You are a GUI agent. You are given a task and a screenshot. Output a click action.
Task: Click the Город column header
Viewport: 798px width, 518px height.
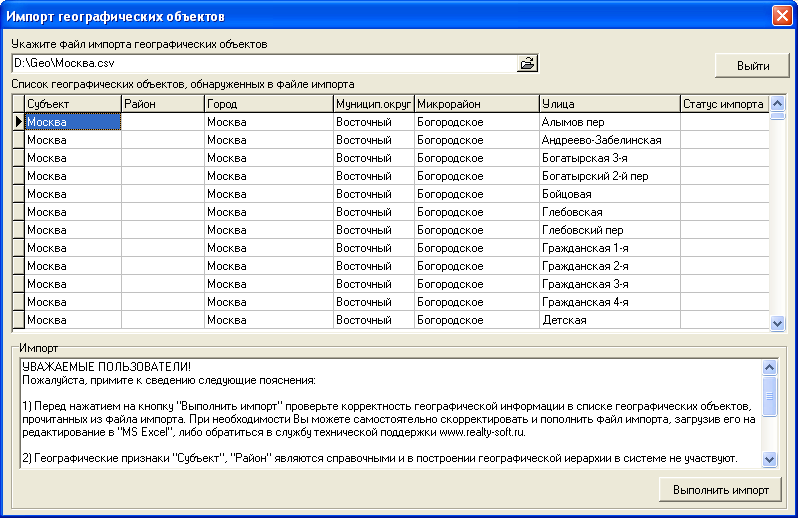pyautogui.click(x=268, y=104)
